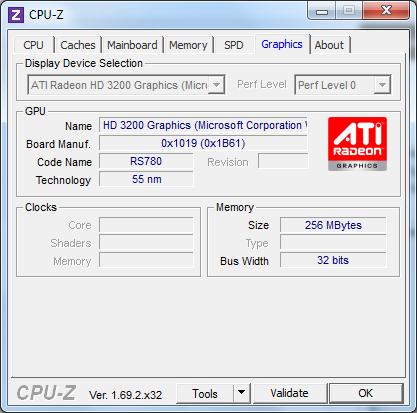The image size is (417, 413).
Task: Click the CPU-Z logo in footer
Action: (x=46, y=393)
